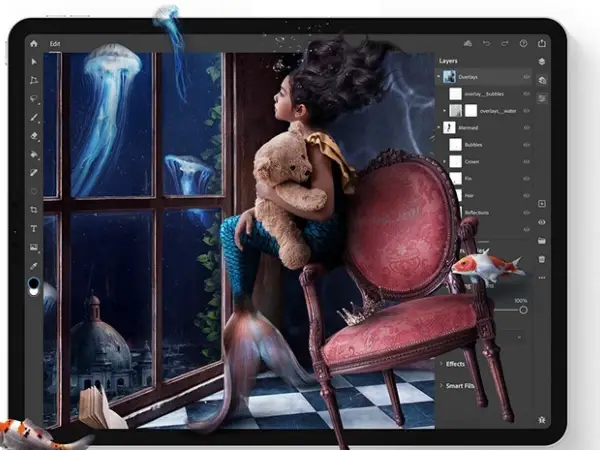Open the white background color chip
The width and height of the screenshot is (600, 450).
pos(34,292)
